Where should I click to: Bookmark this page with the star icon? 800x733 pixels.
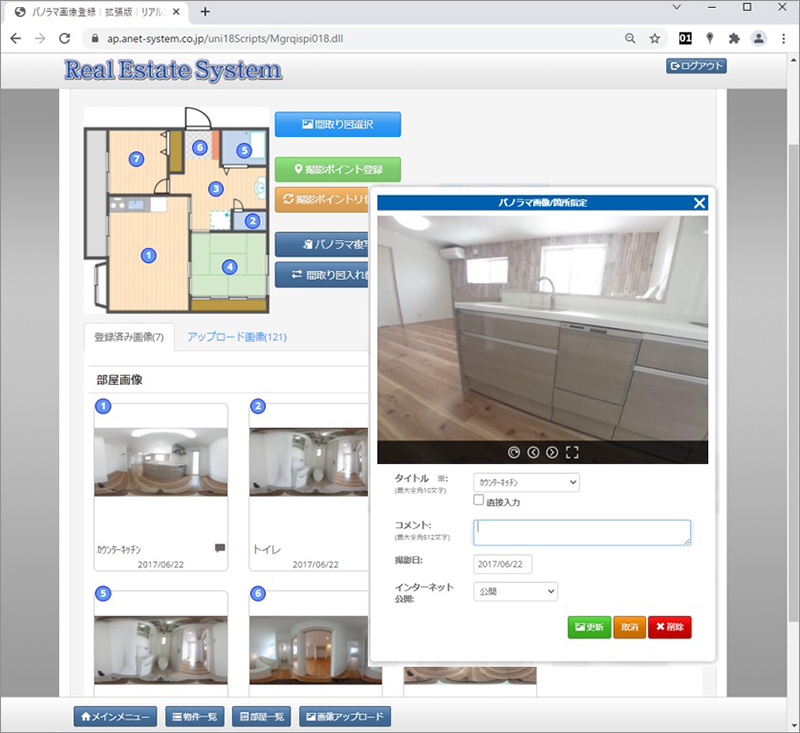coord(655,38)
